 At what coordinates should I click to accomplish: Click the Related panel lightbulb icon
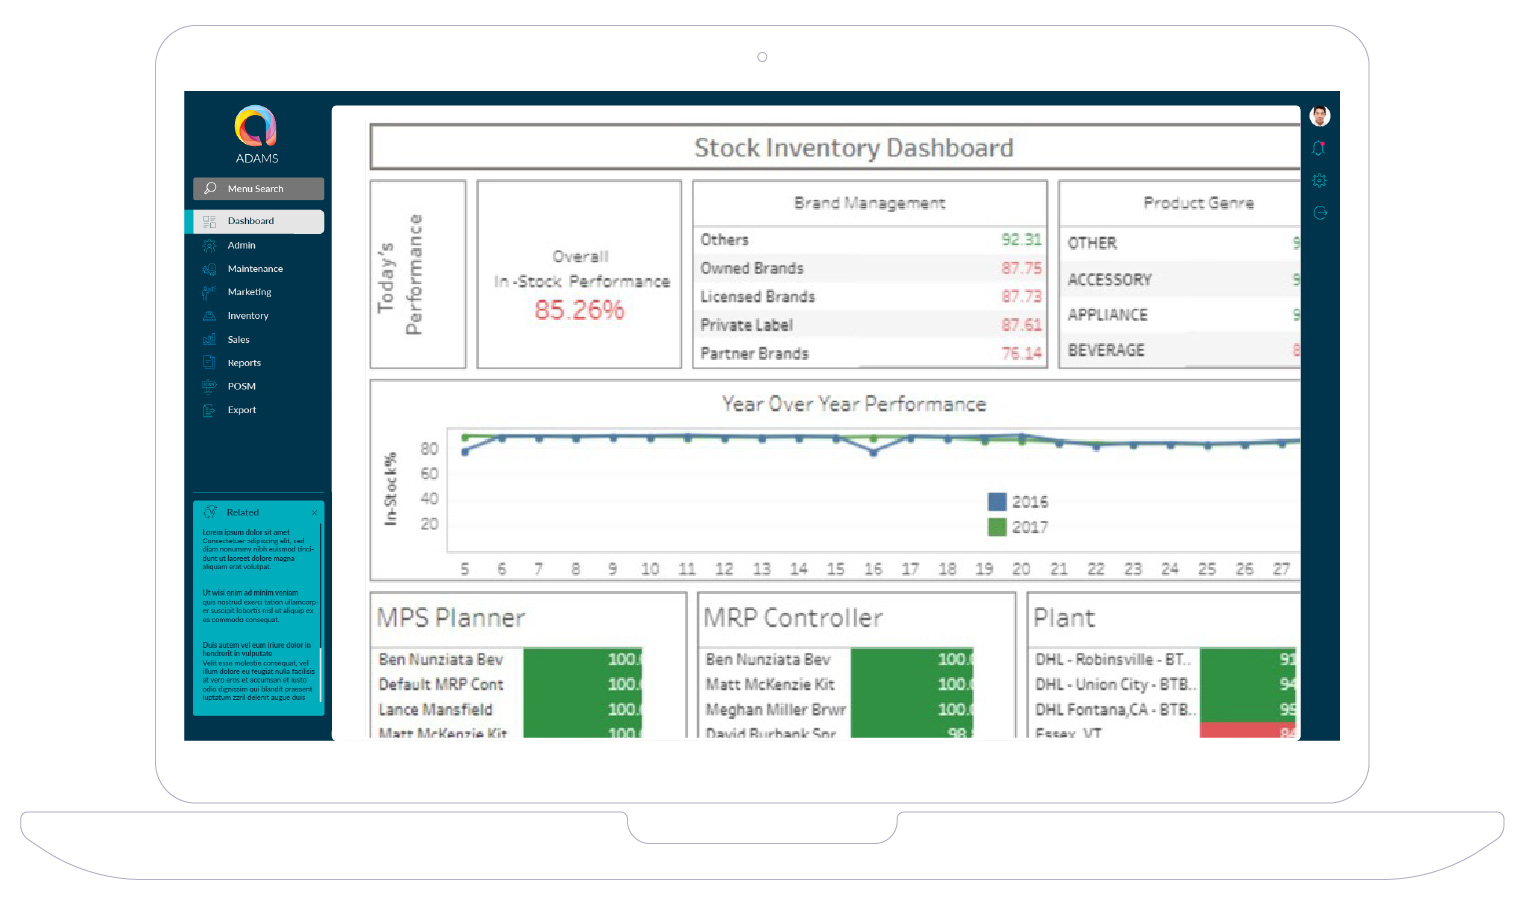[x=210, y=512]
